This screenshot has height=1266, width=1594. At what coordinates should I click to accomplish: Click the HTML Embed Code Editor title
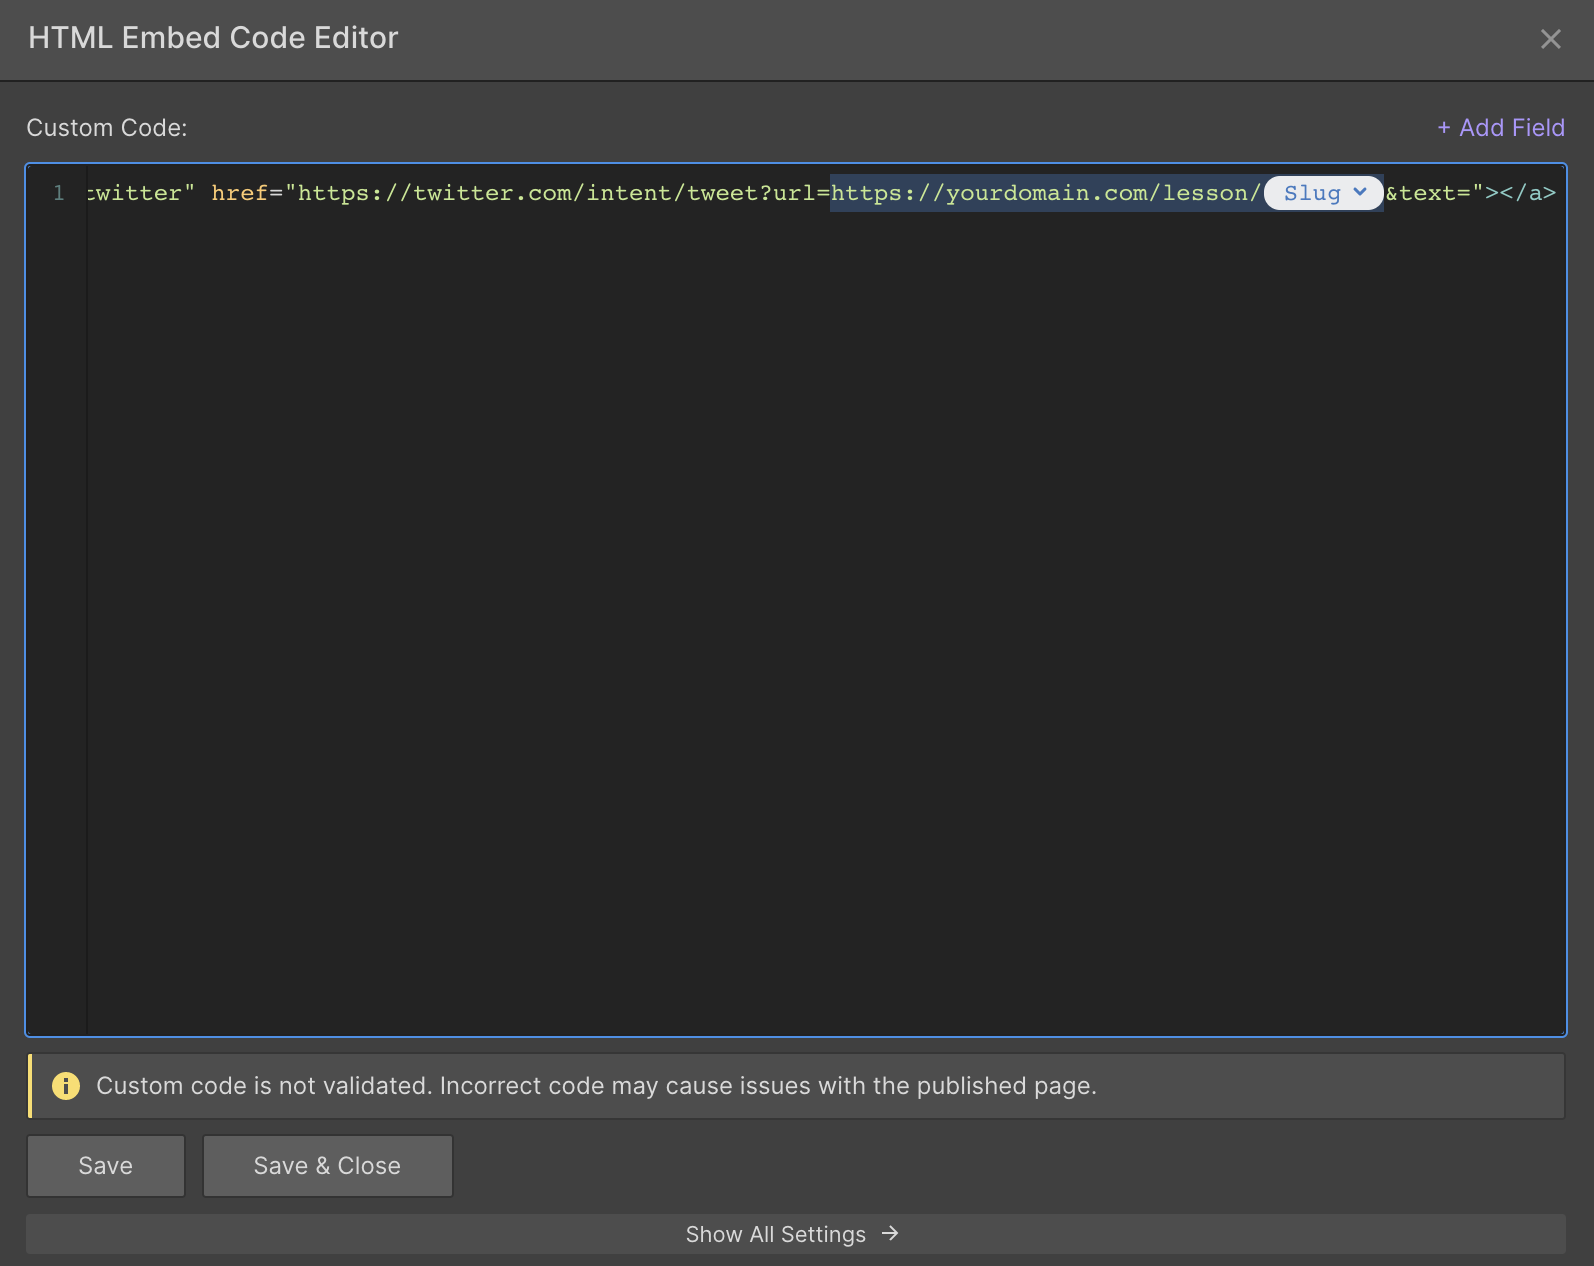(x=213, y=38)
